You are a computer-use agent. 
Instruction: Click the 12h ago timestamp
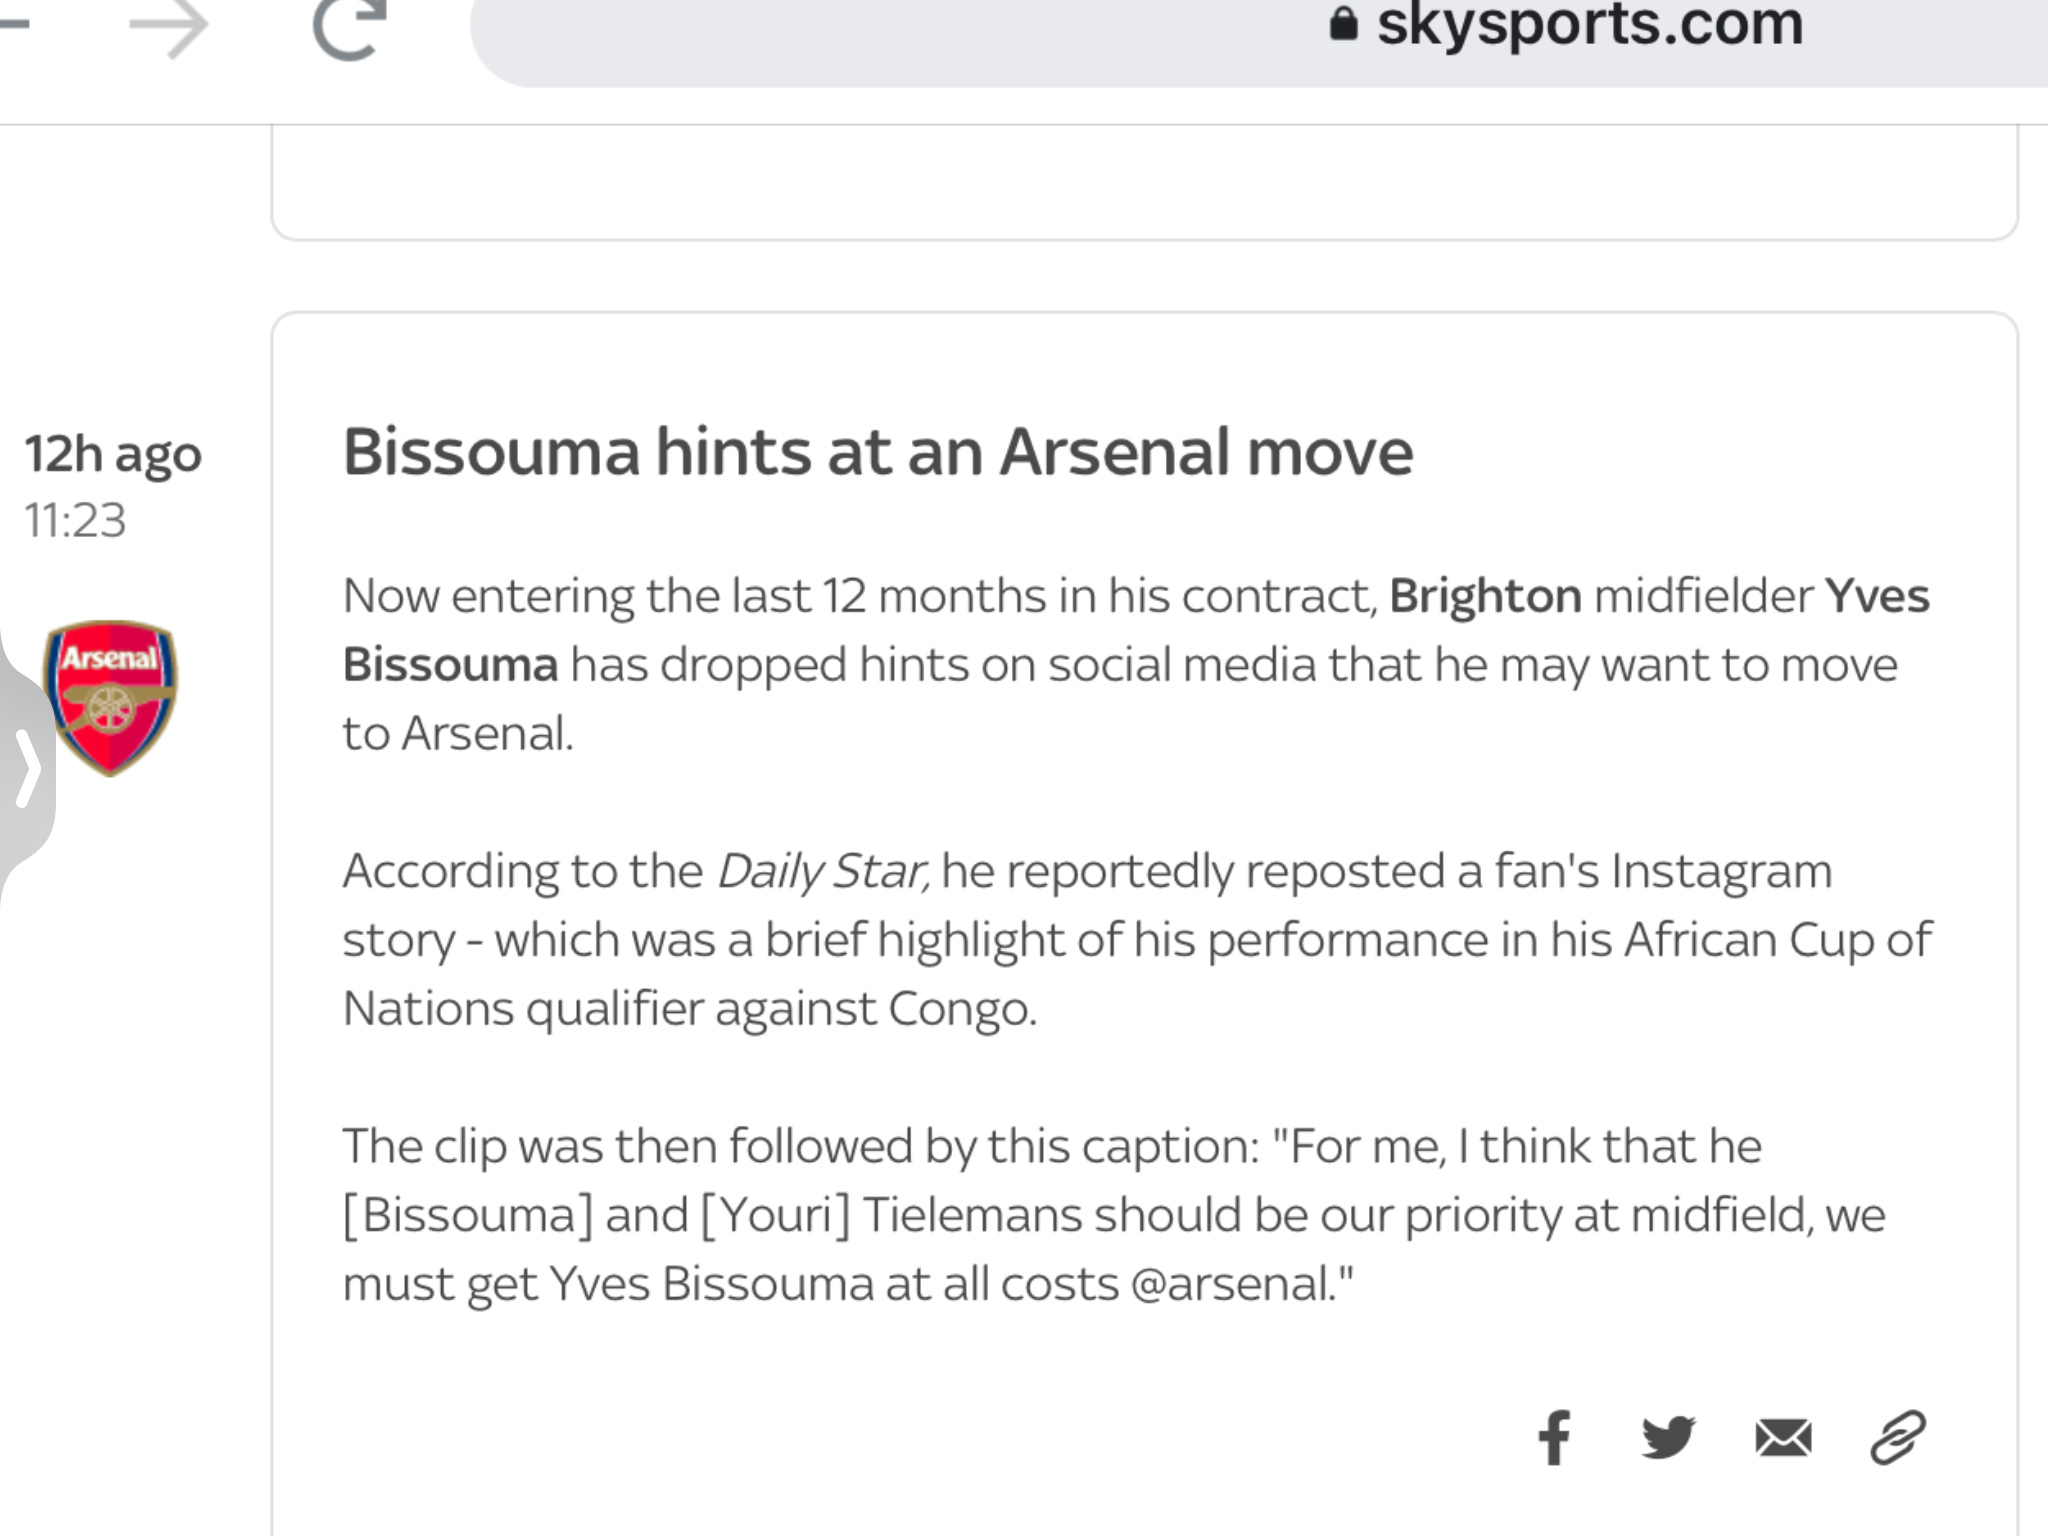[x=113, y=455]
